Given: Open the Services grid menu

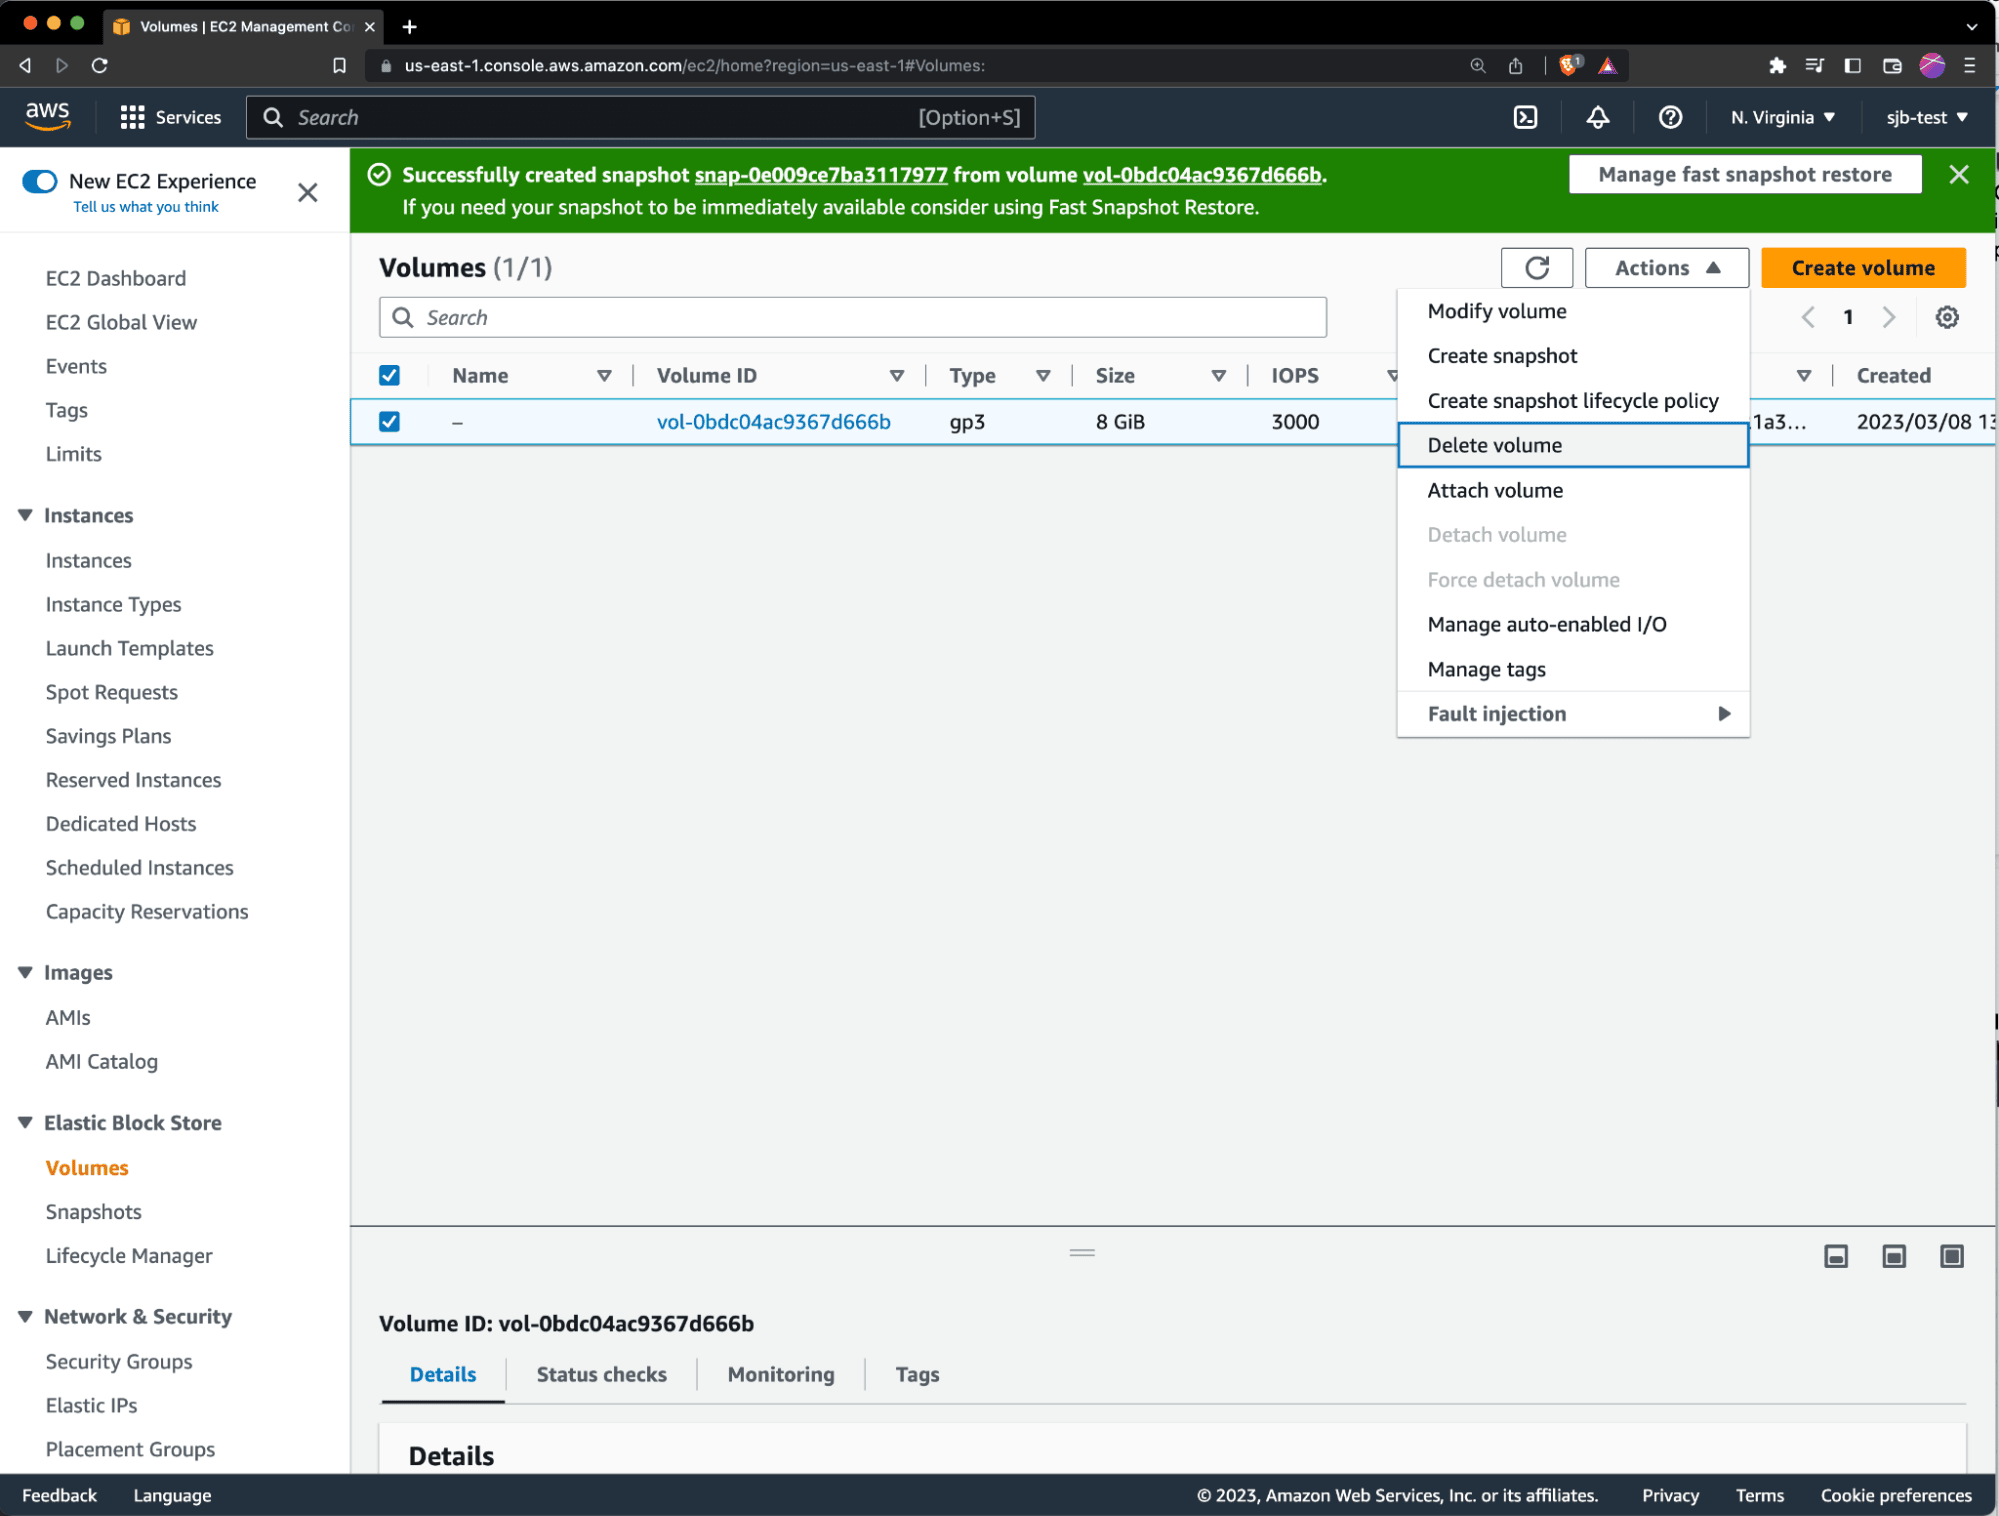Looking at the screenshot, I should coord(170,118).
